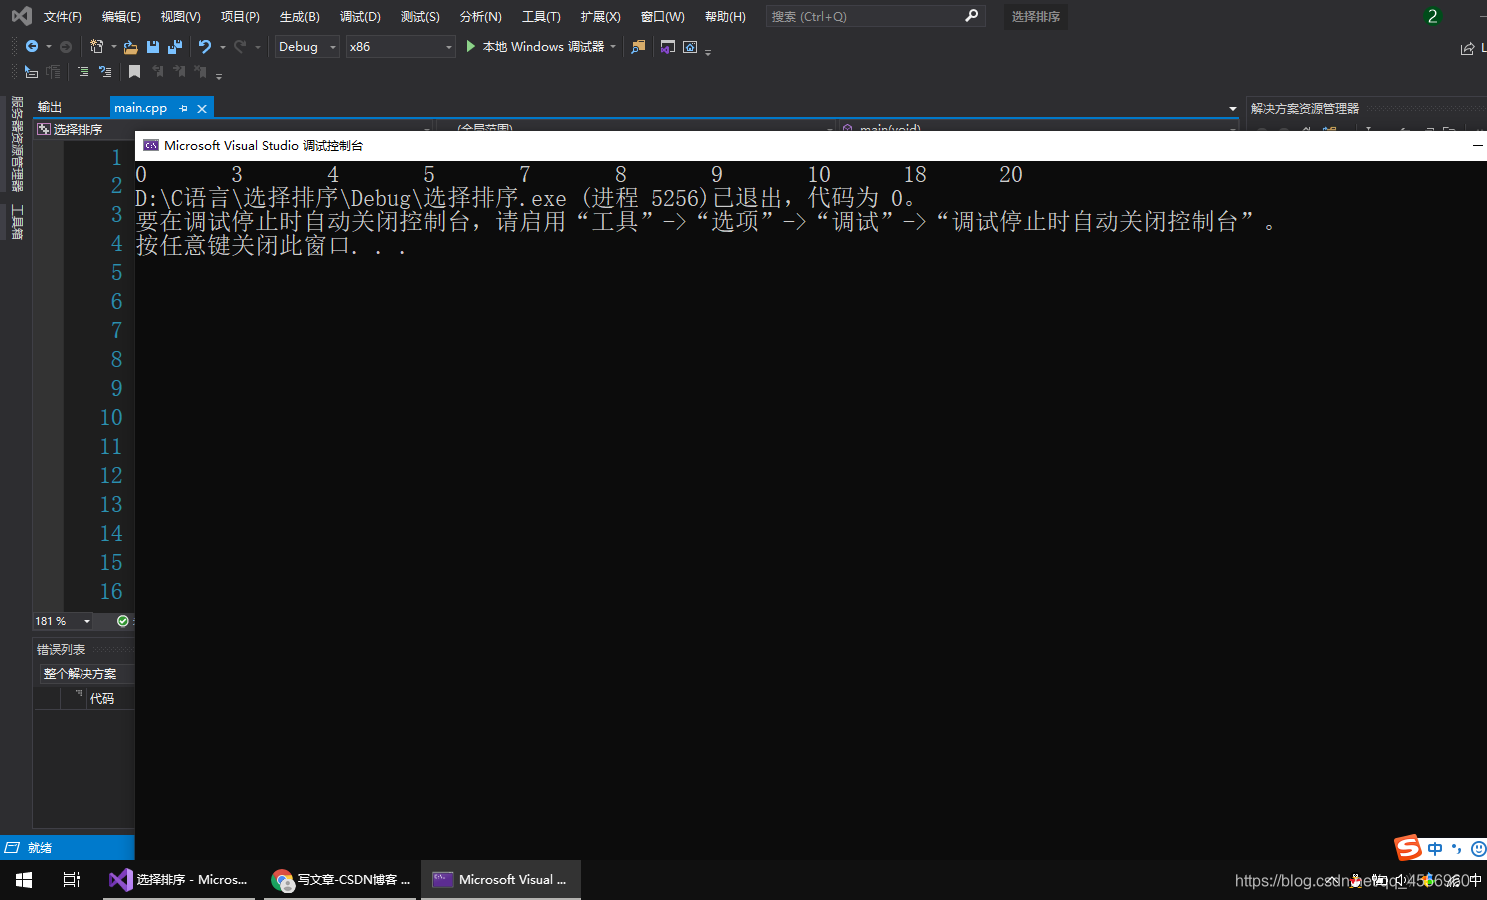Click the decrease indent icon
The image size is (1487, 900).
(x=83, y=72)
